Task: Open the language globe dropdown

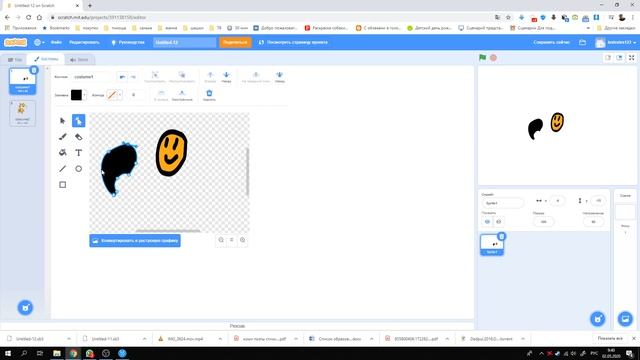Action: pos(39,42)
